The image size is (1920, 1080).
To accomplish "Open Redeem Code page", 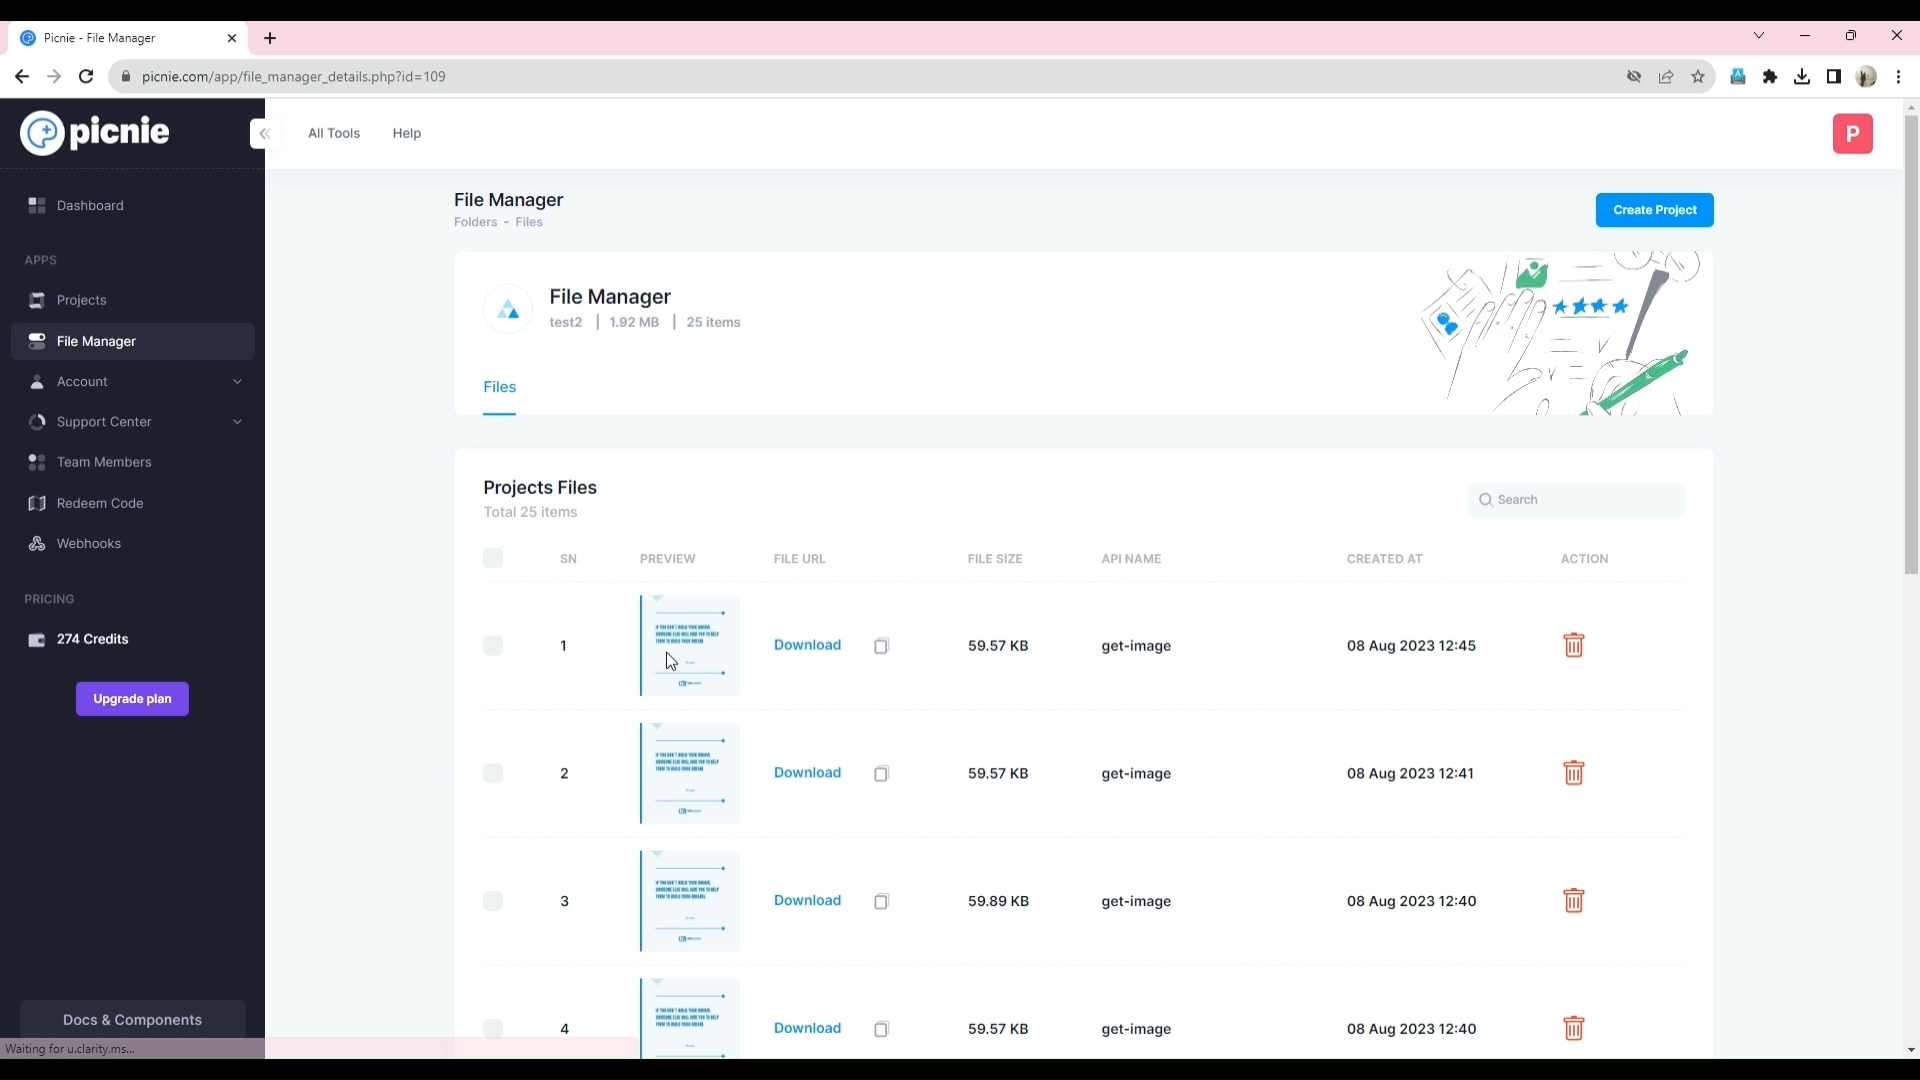I will pos(100,503).
